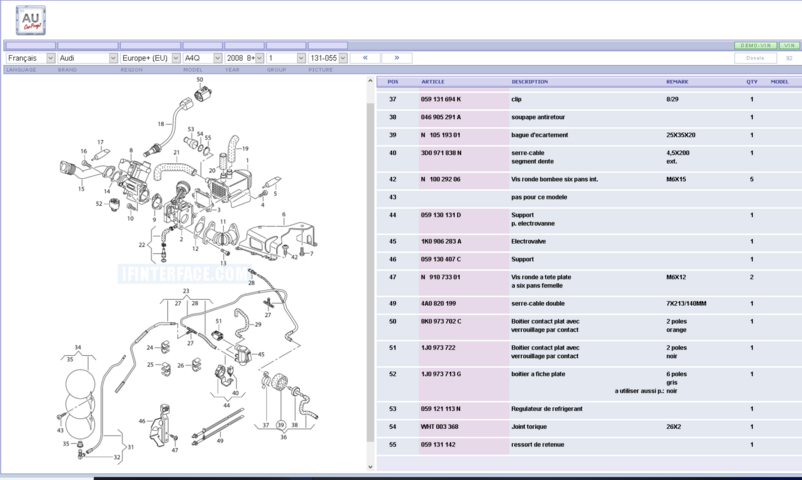This screenshot has height=480, width=802.
Task: Click the diagram scroll up arrow
Action: point(370,81)
